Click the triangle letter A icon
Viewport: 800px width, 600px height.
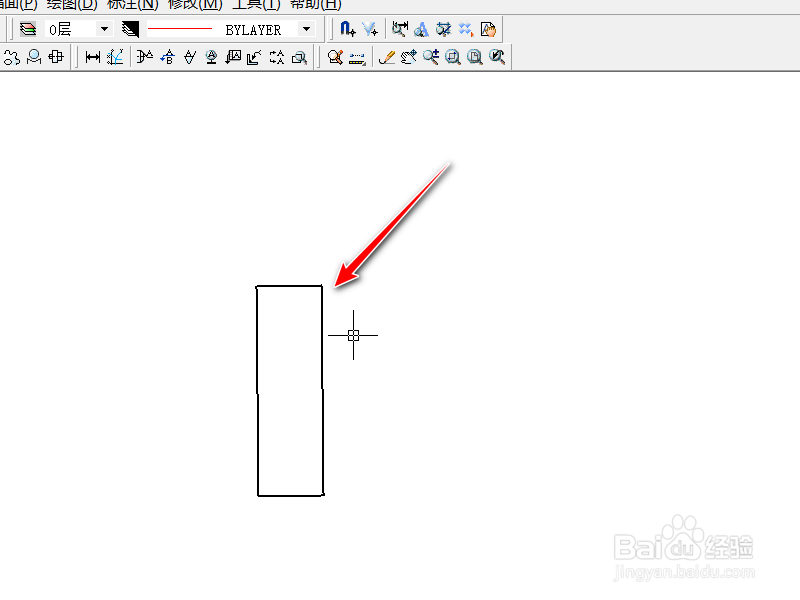pyautogui.click(x=190, y=57)
